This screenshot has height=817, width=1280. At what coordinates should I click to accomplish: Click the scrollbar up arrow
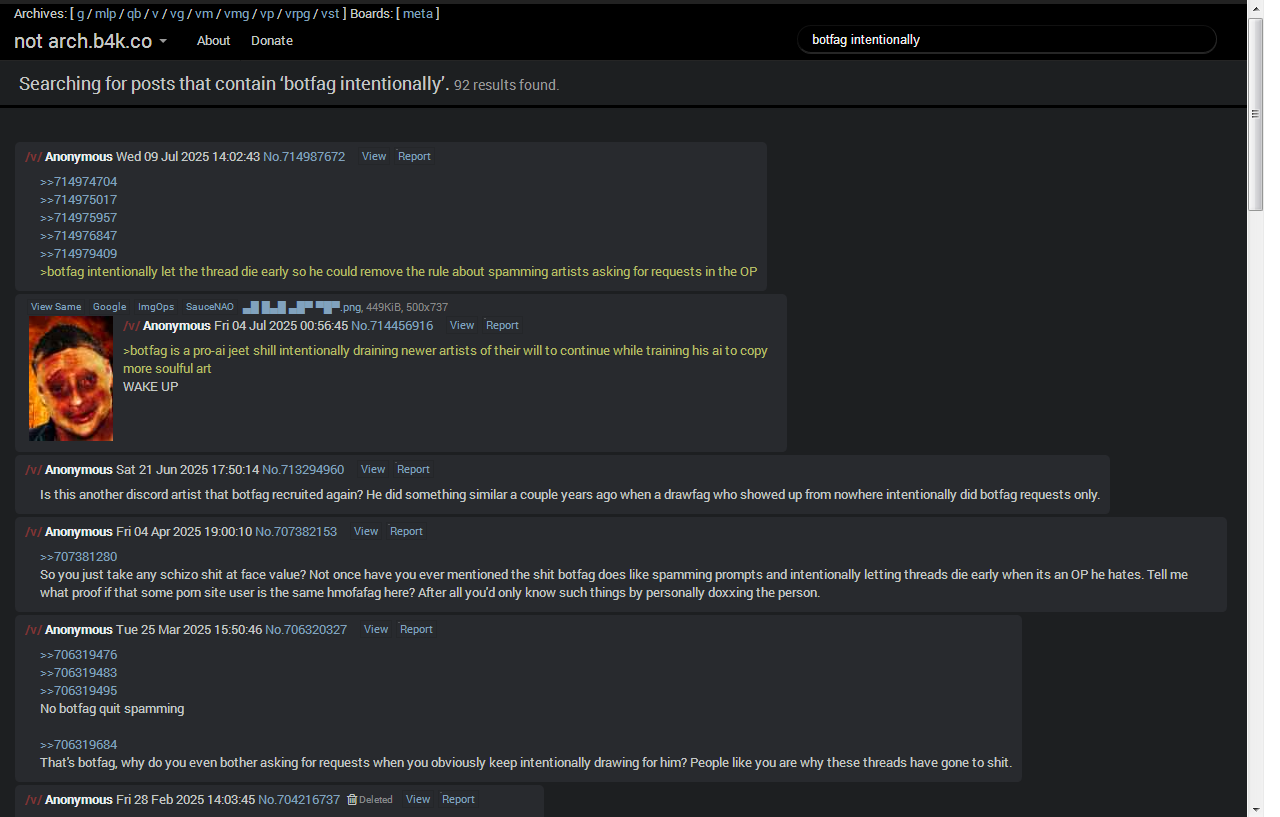1256,10
